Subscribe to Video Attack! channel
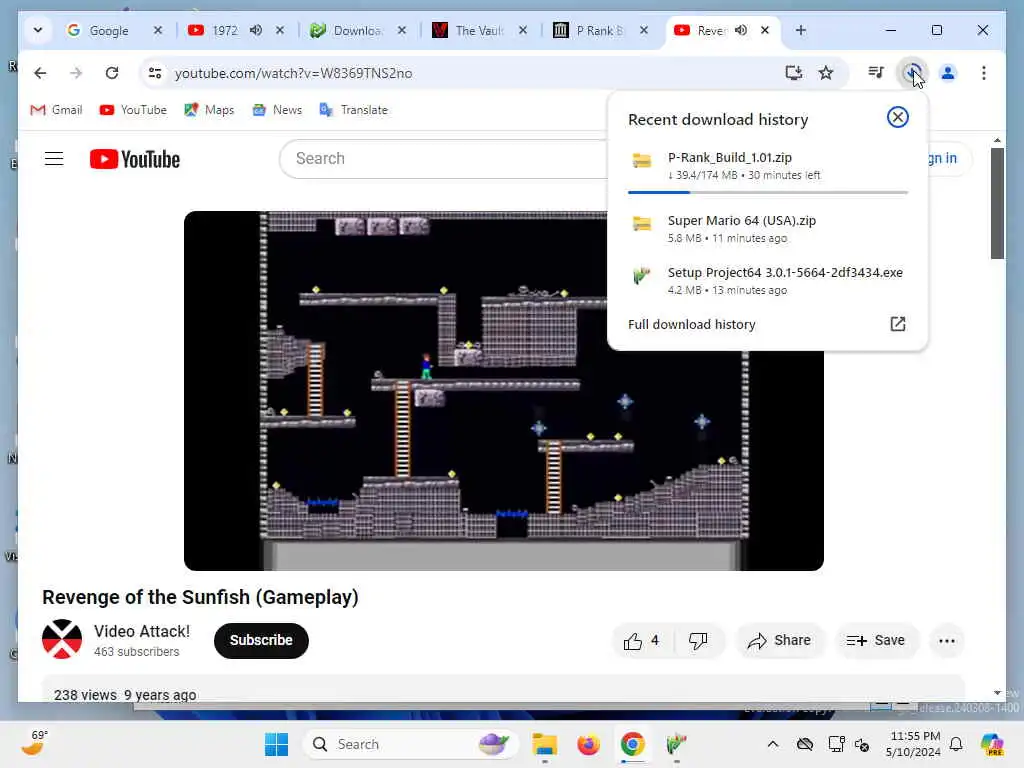Viewport: 1024px width, 768px height. pyautogui.click(x=261, y=641)
